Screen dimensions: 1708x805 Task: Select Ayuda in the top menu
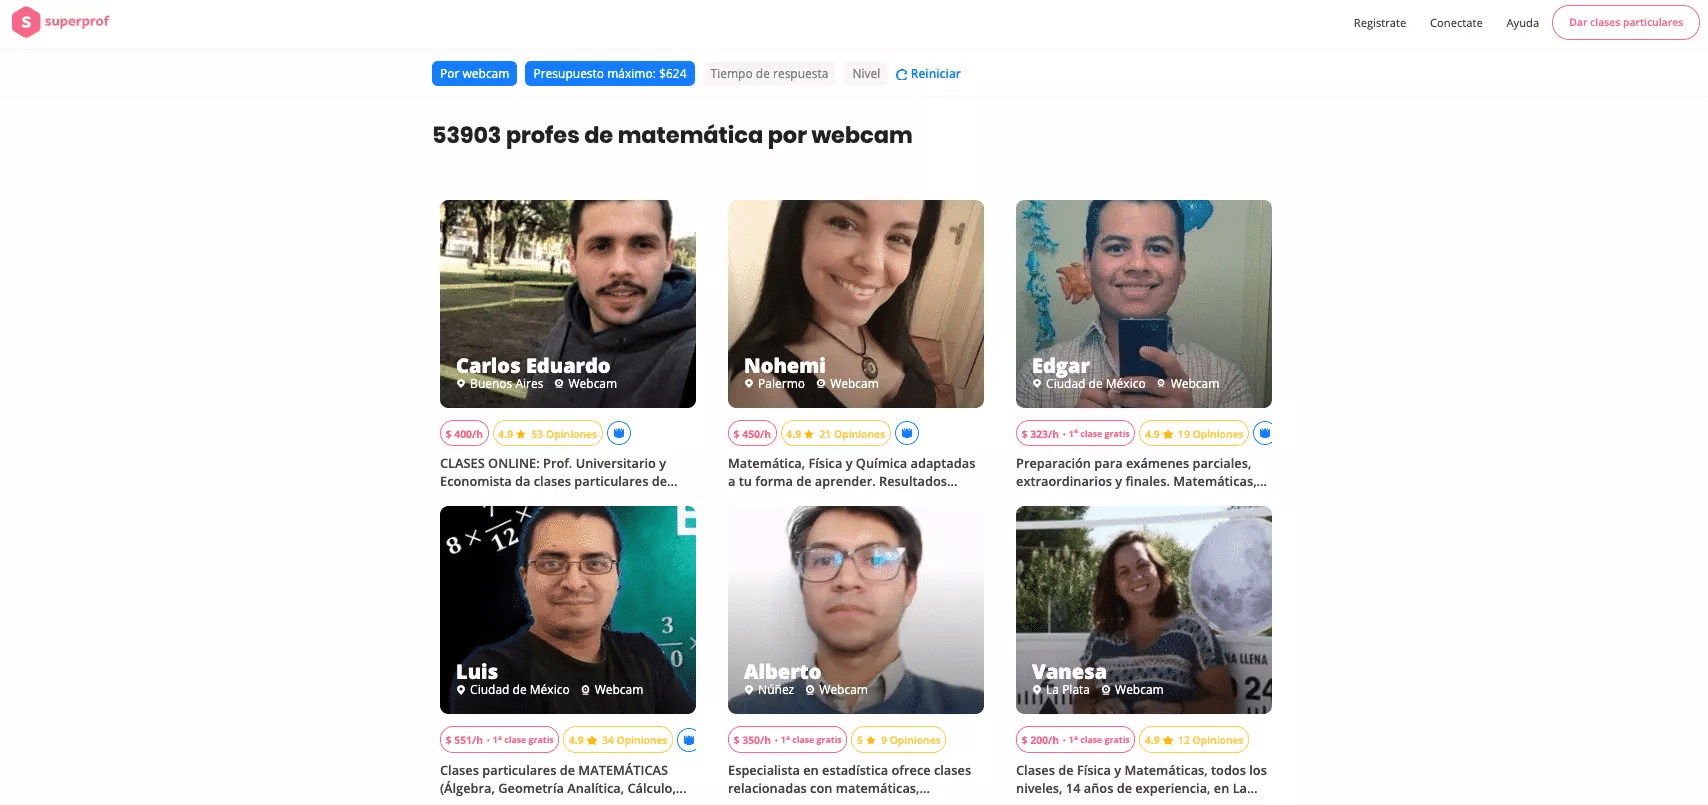tap(1522, 22)
